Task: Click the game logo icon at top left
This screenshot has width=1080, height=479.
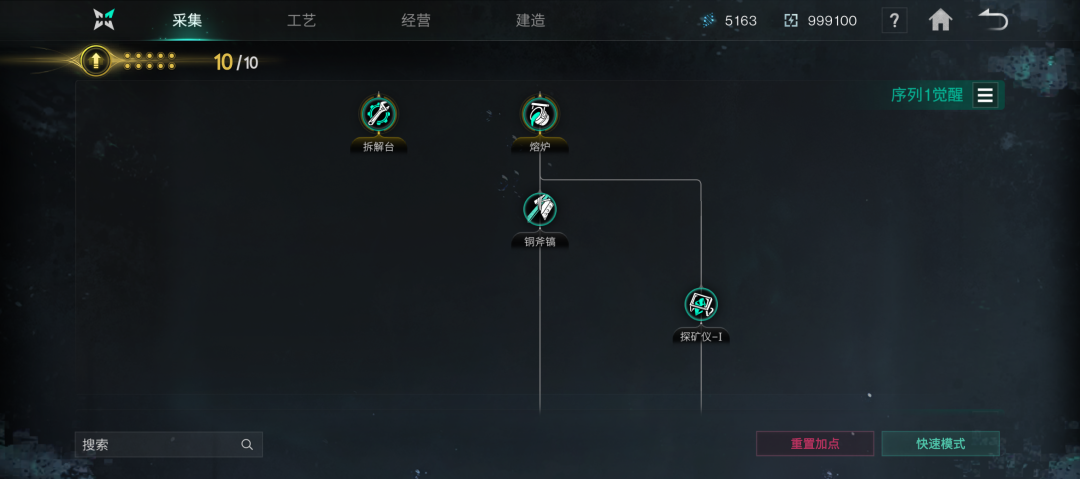Action: 104,20
